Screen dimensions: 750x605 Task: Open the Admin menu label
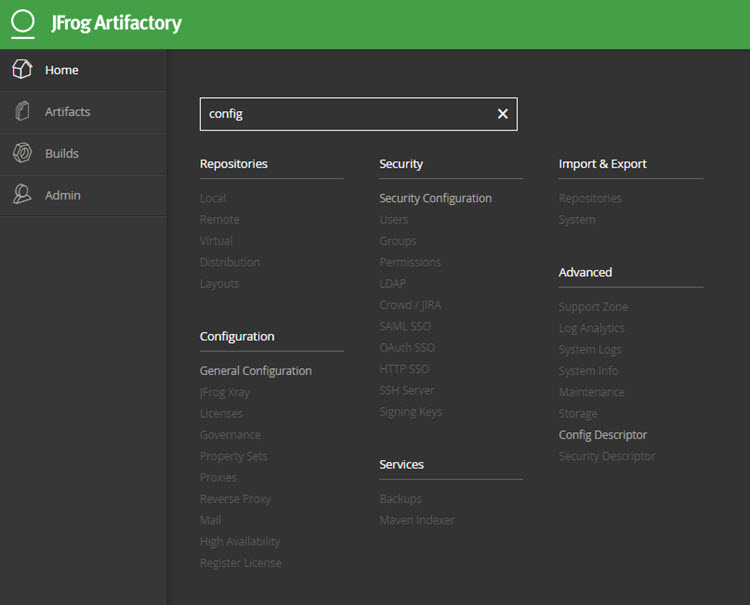[63, 196]
